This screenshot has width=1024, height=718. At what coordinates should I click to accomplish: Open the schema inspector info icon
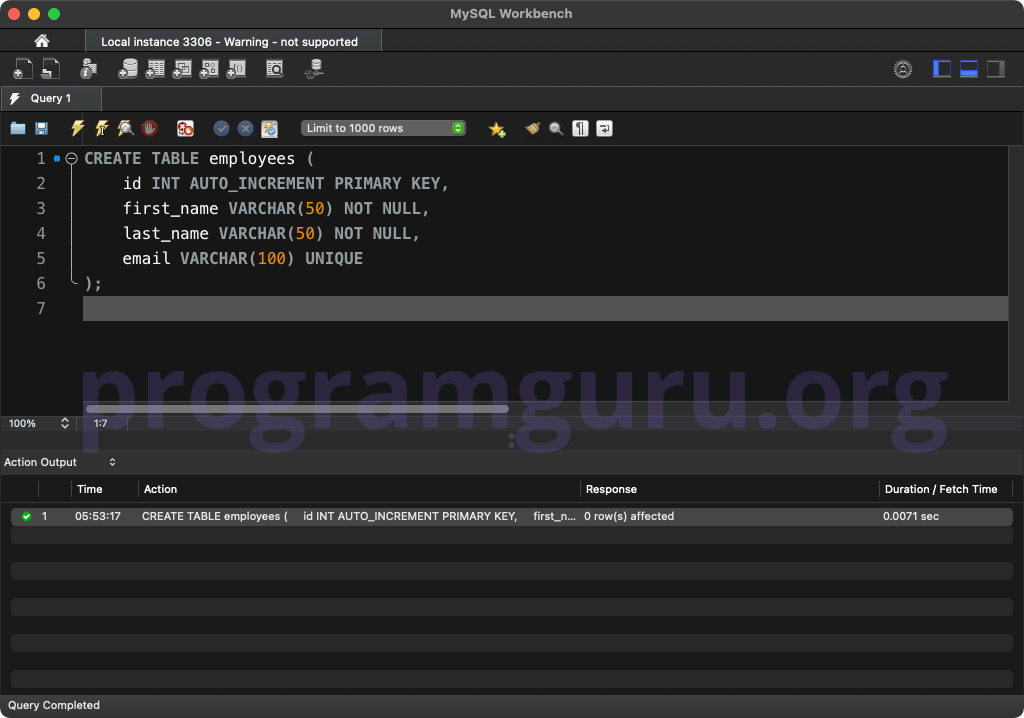[88, 69]
